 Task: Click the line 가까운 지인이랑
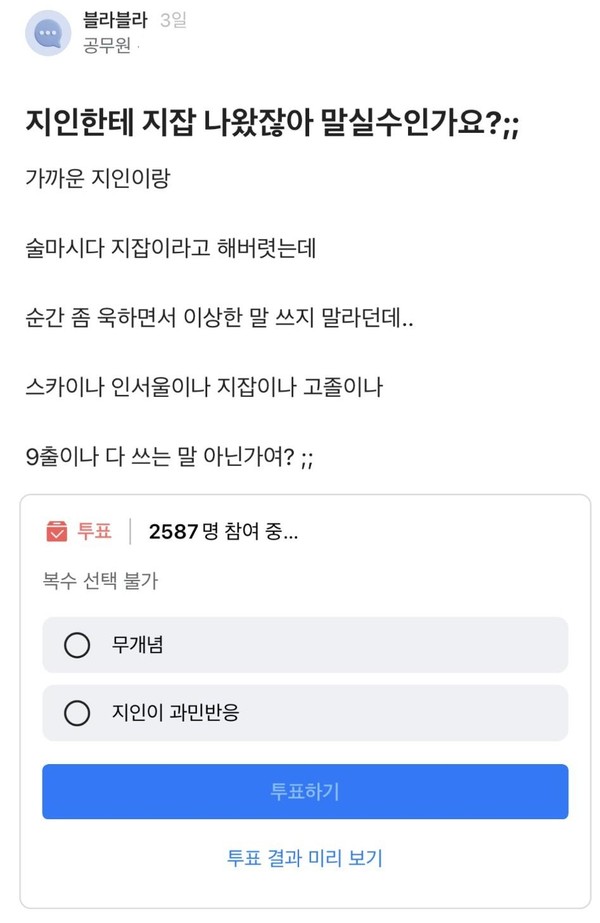tap(98, 181)
